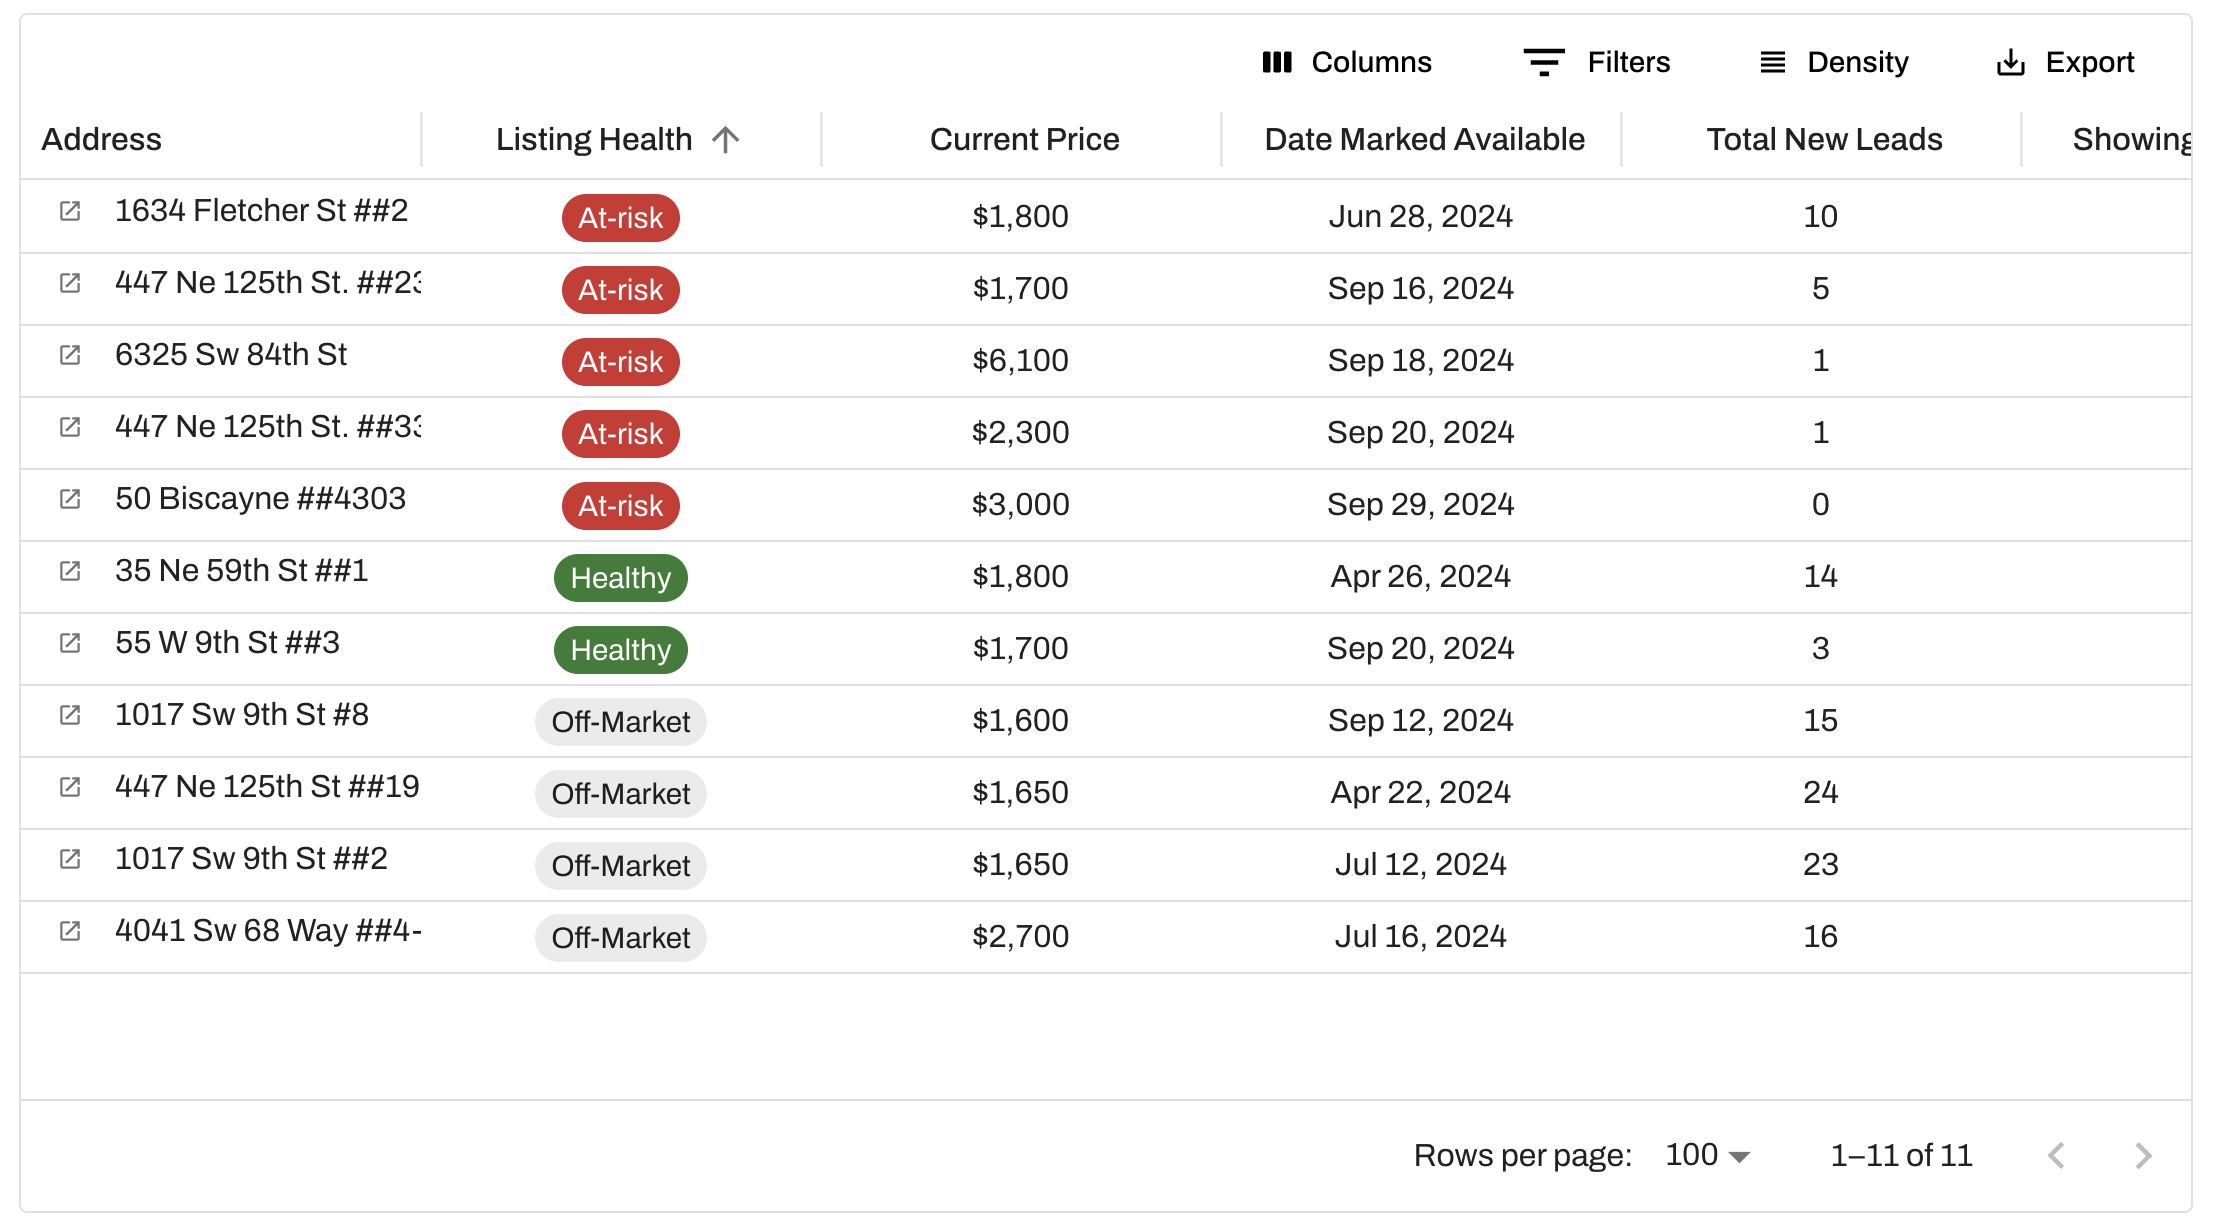
Task: Open external link for 4041 Sw 68 Way
Action: click(70, 931)
